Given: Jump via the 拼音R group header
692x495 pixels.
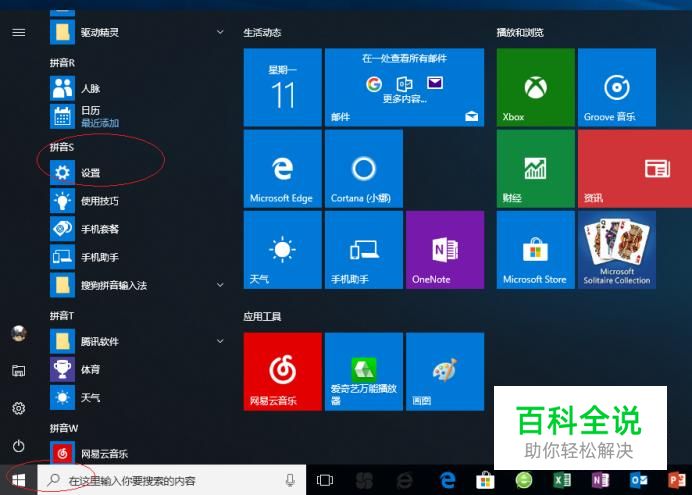Looking at the screenshot, I should click(x=62, y=63).
